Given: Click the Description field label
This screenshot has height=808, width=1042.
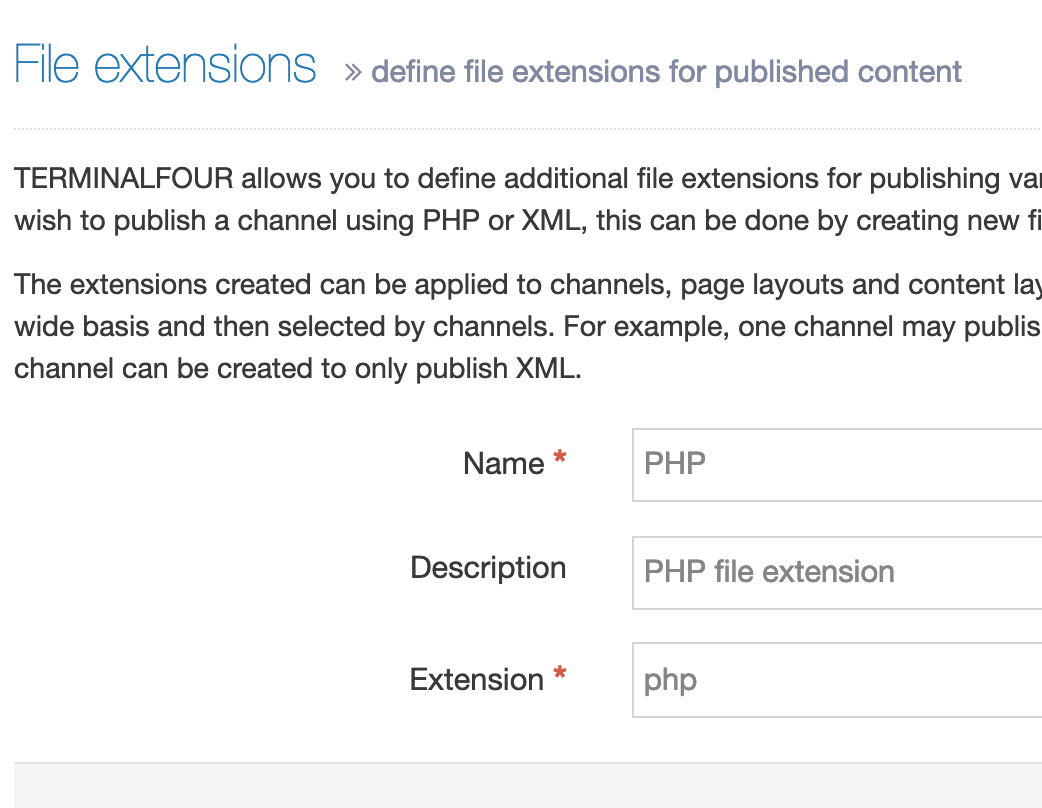Looking at the screenshot, I should (488, 568).
